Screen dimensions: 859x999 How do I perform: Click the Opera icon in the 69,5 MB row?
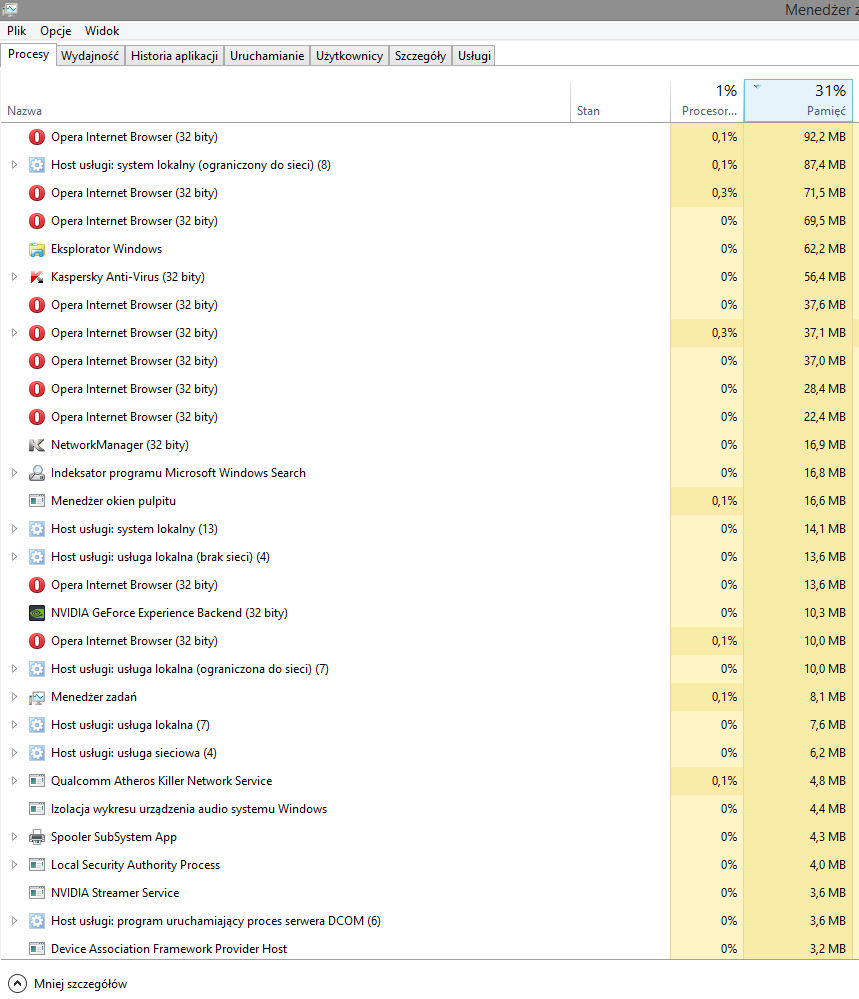tap(37, 221)
